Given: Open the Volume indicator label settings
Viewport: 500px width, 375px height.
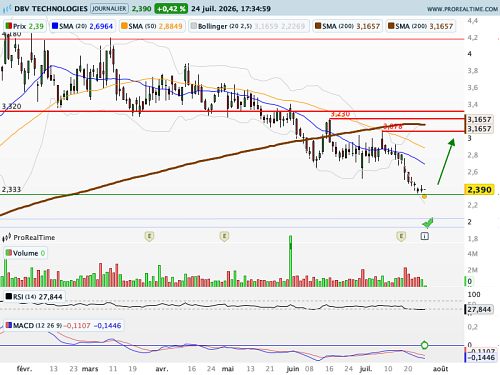Looking at the screenshot, I should point(25,253).
